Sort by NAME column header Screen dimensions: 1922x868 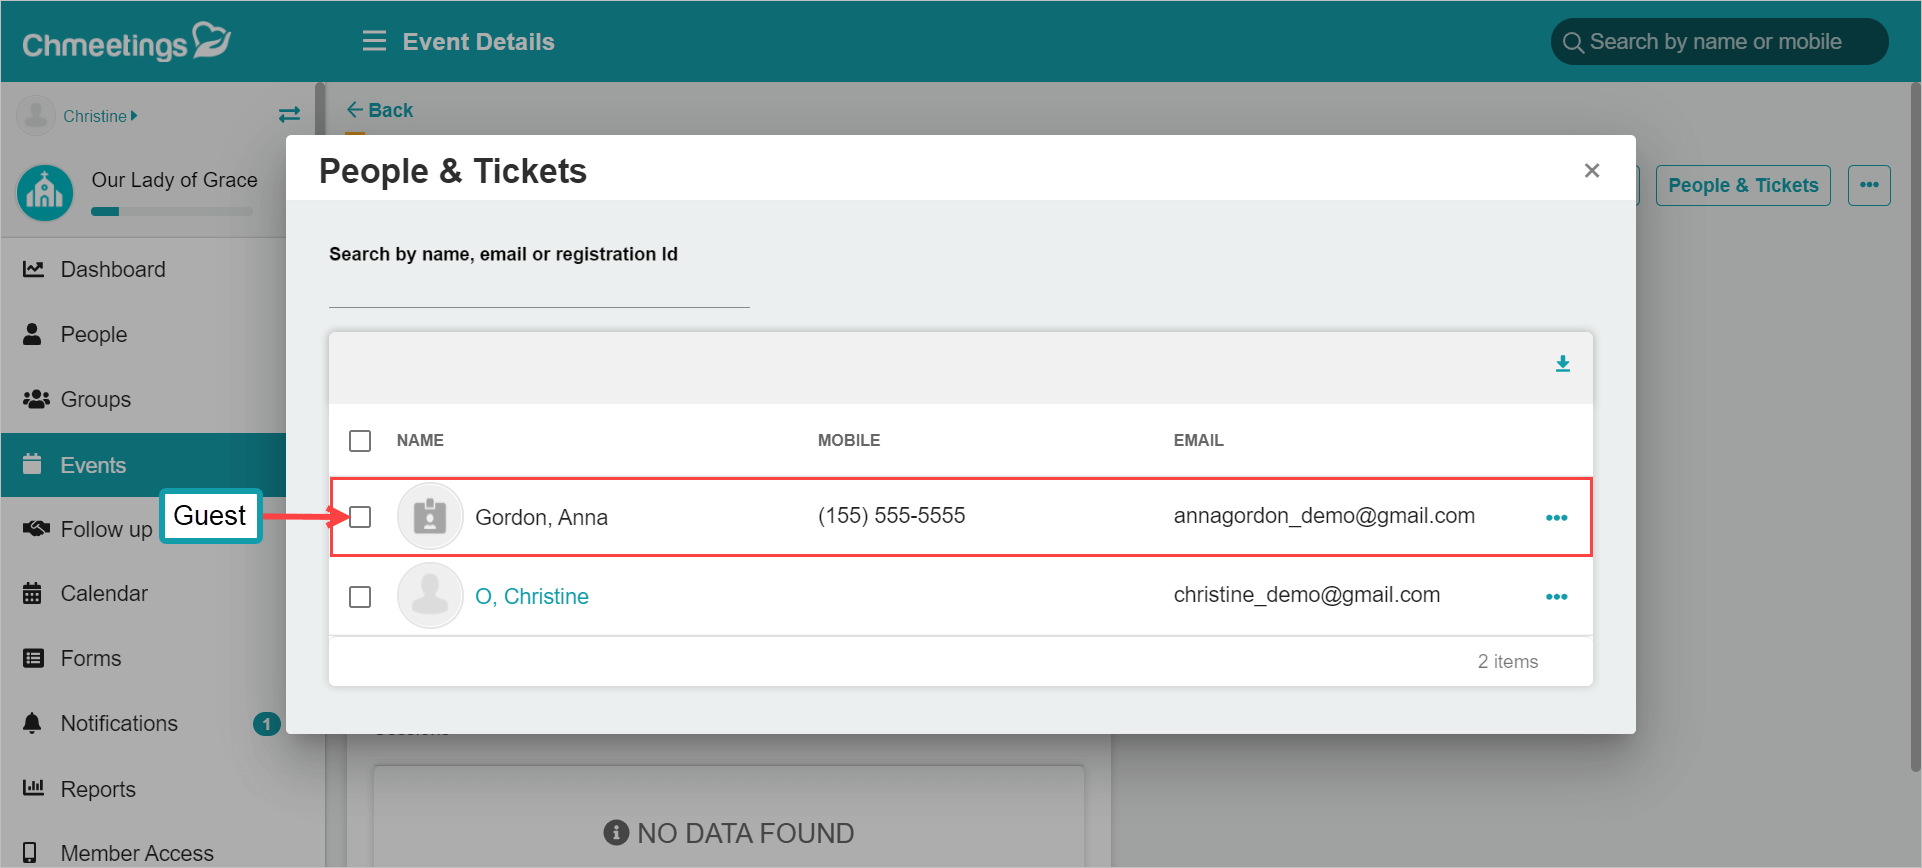(x=420, y=440)
